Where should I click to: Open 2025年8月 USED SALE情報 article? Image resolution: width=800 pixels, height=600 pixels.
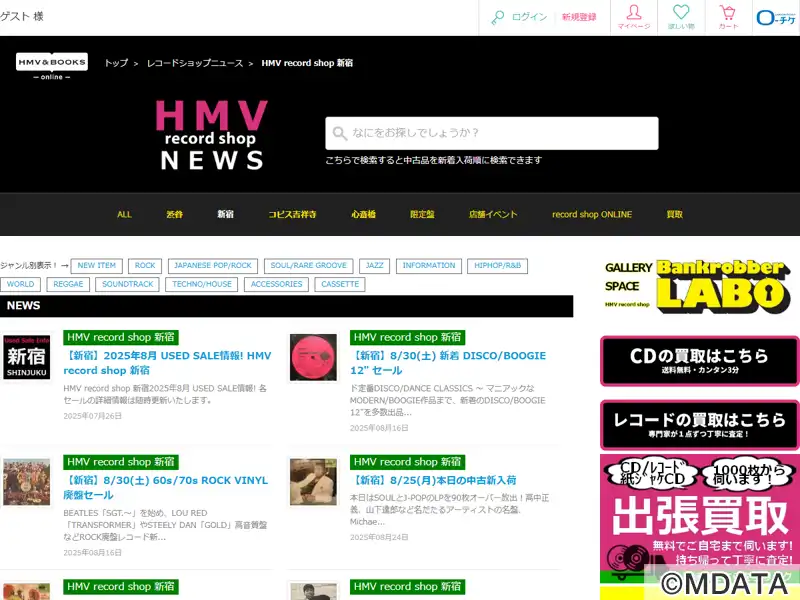[x=167, y=363]
